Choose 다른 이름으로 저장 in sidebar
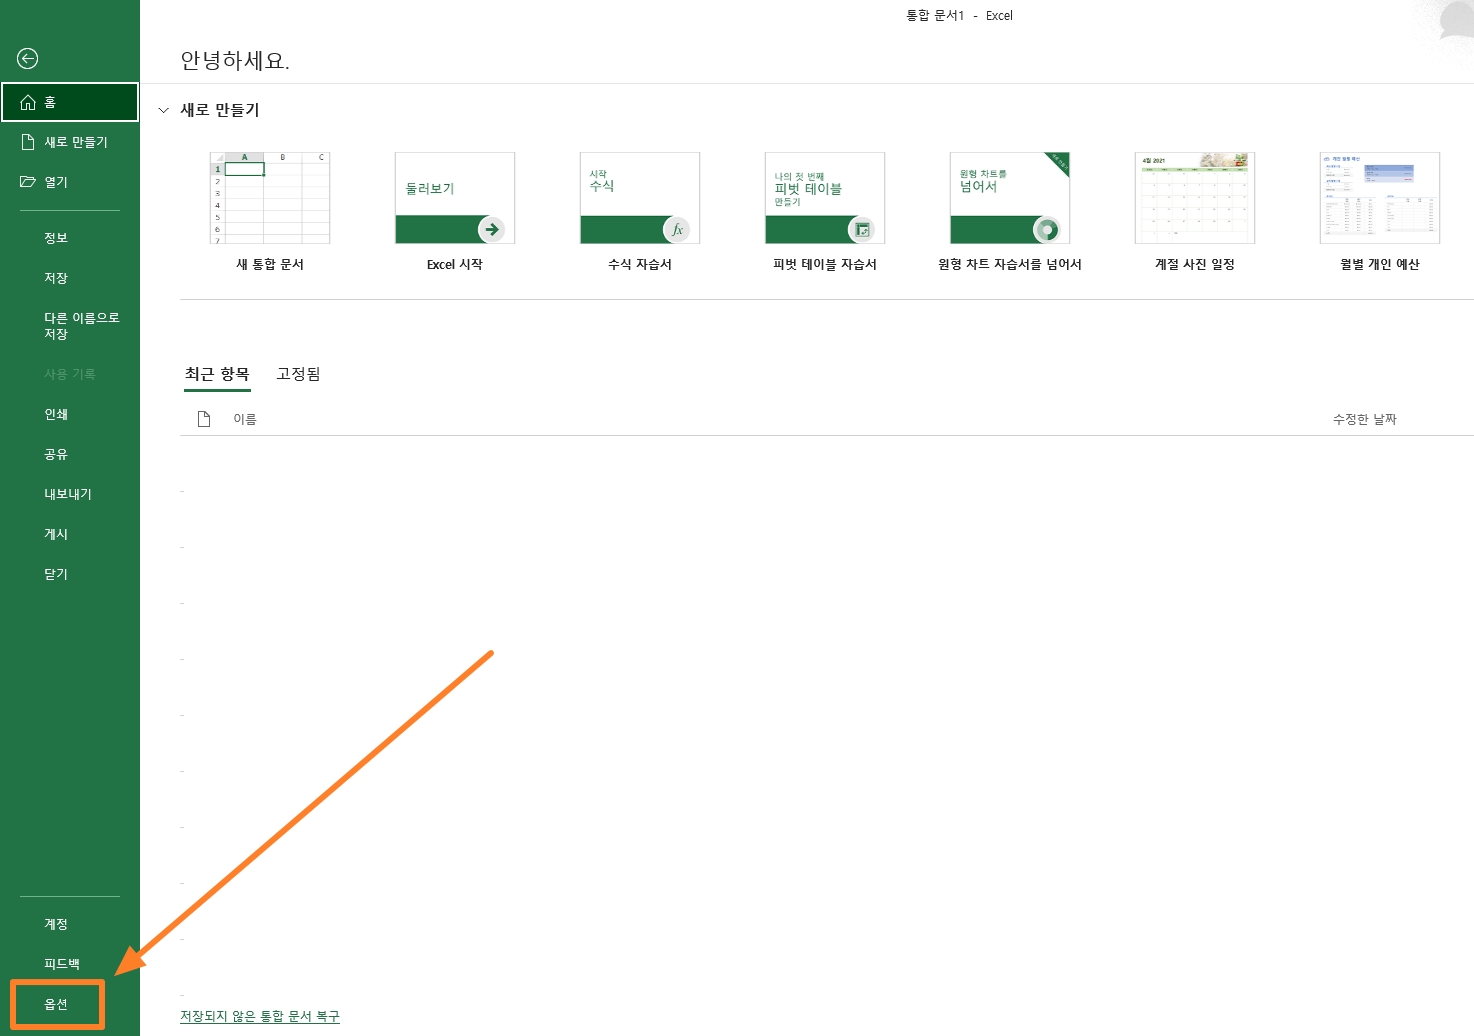Screen dimensions: 1474x1036 [81, 326]
